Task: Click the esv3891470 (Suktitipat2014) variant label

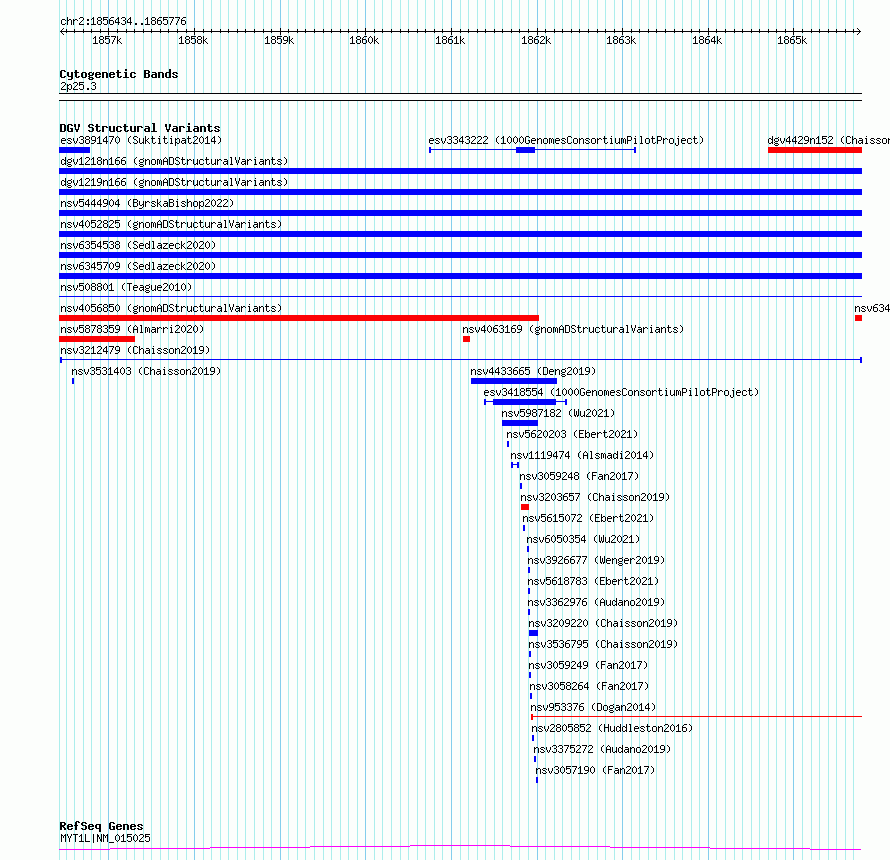Action: pyautogui.click(x=141, y=140)
